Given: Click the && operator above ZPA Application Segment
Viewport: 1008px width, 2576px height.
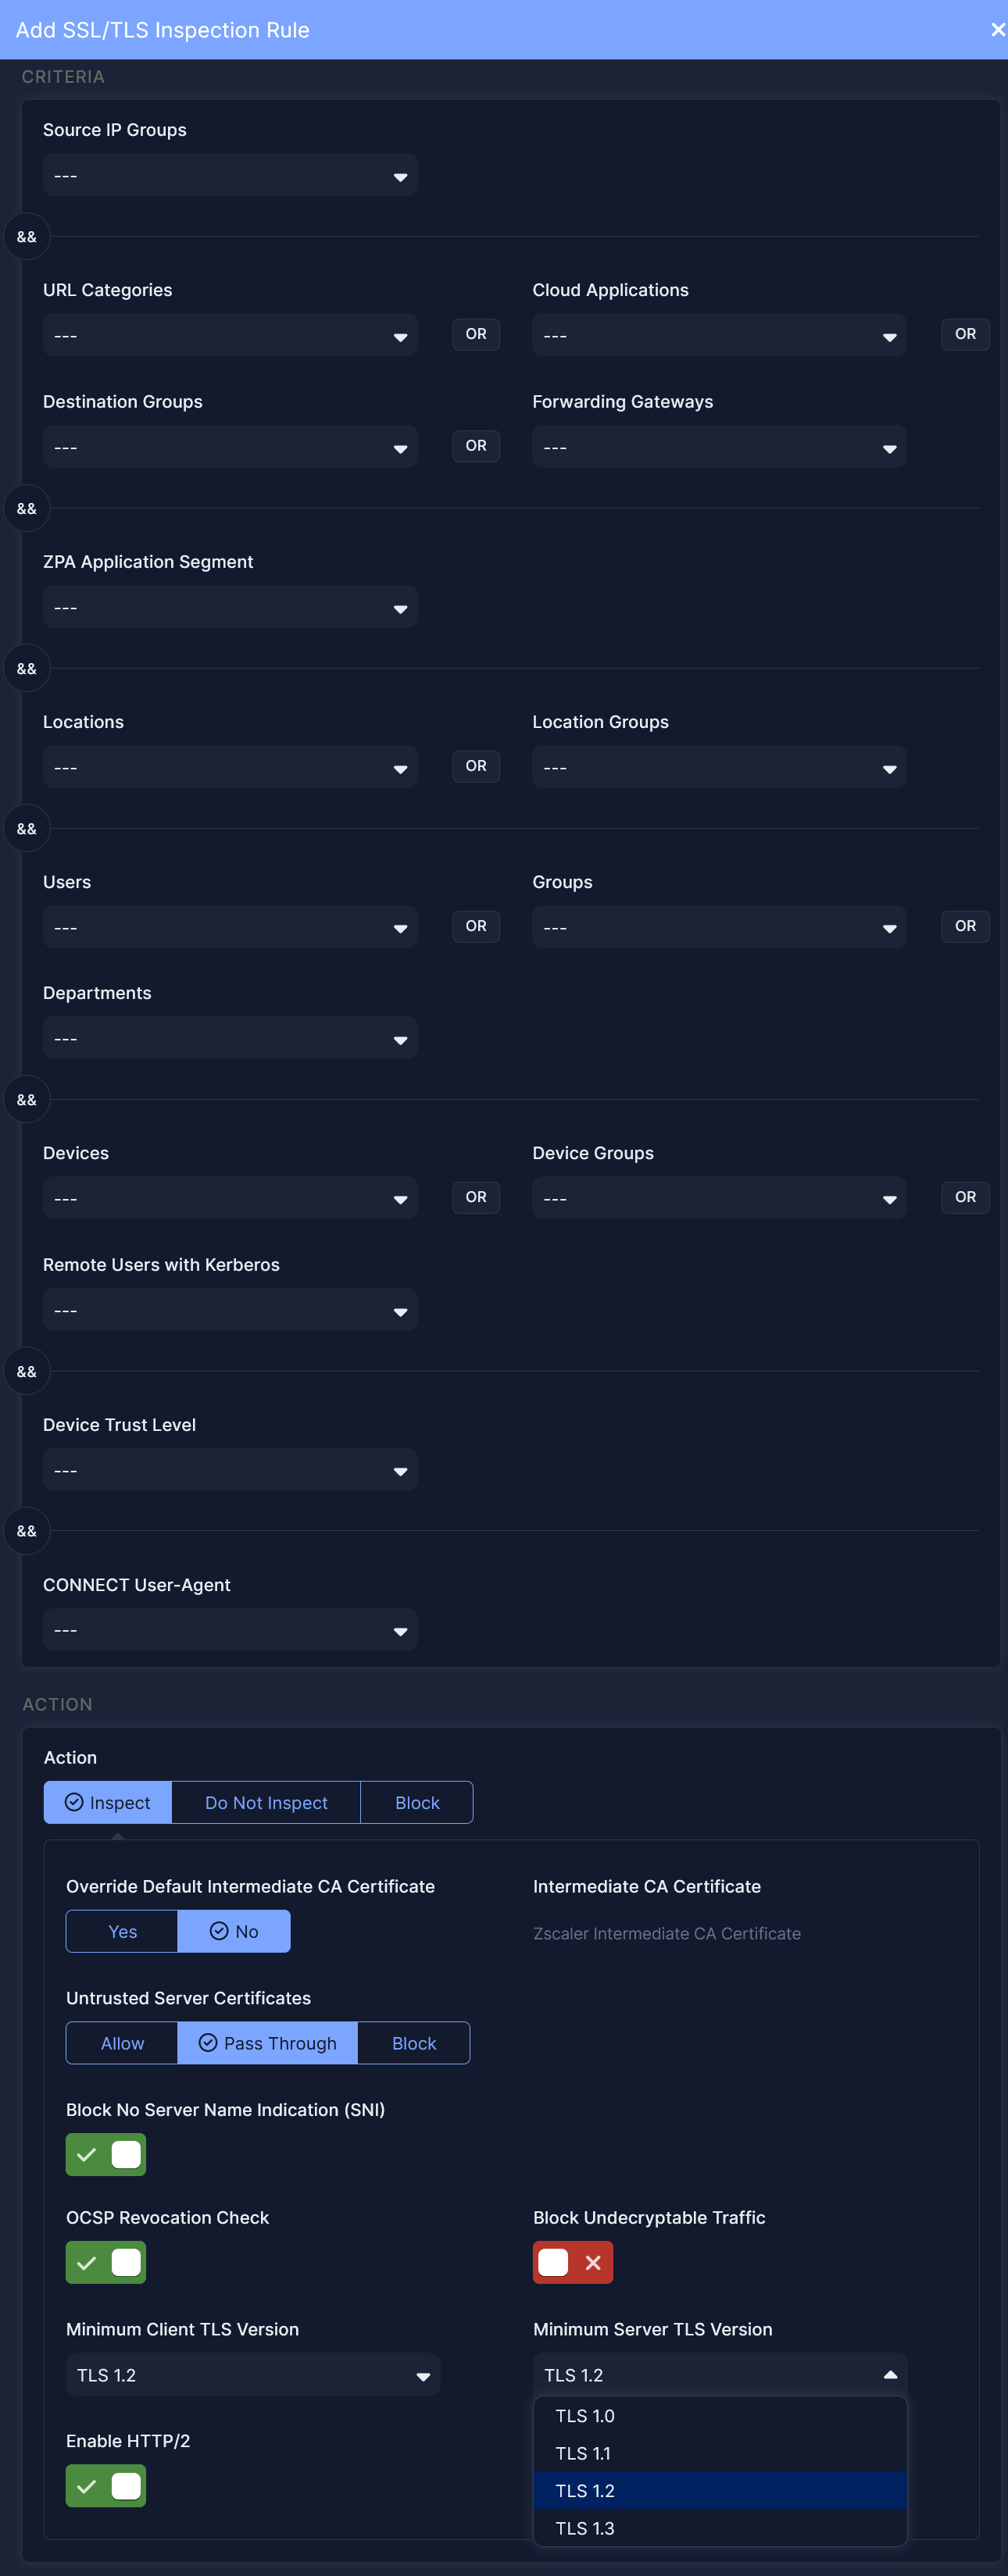Looking at the screenshot, I should click(27, 508).
